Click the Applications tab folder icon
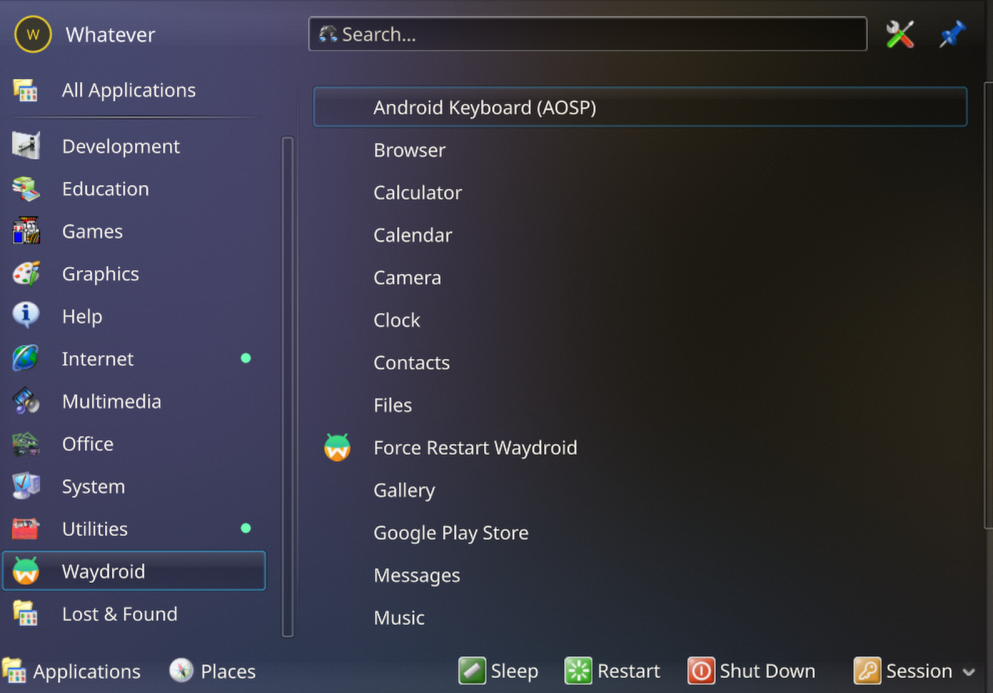The height and width of the screenshot is (693, 993). point(14,671)
